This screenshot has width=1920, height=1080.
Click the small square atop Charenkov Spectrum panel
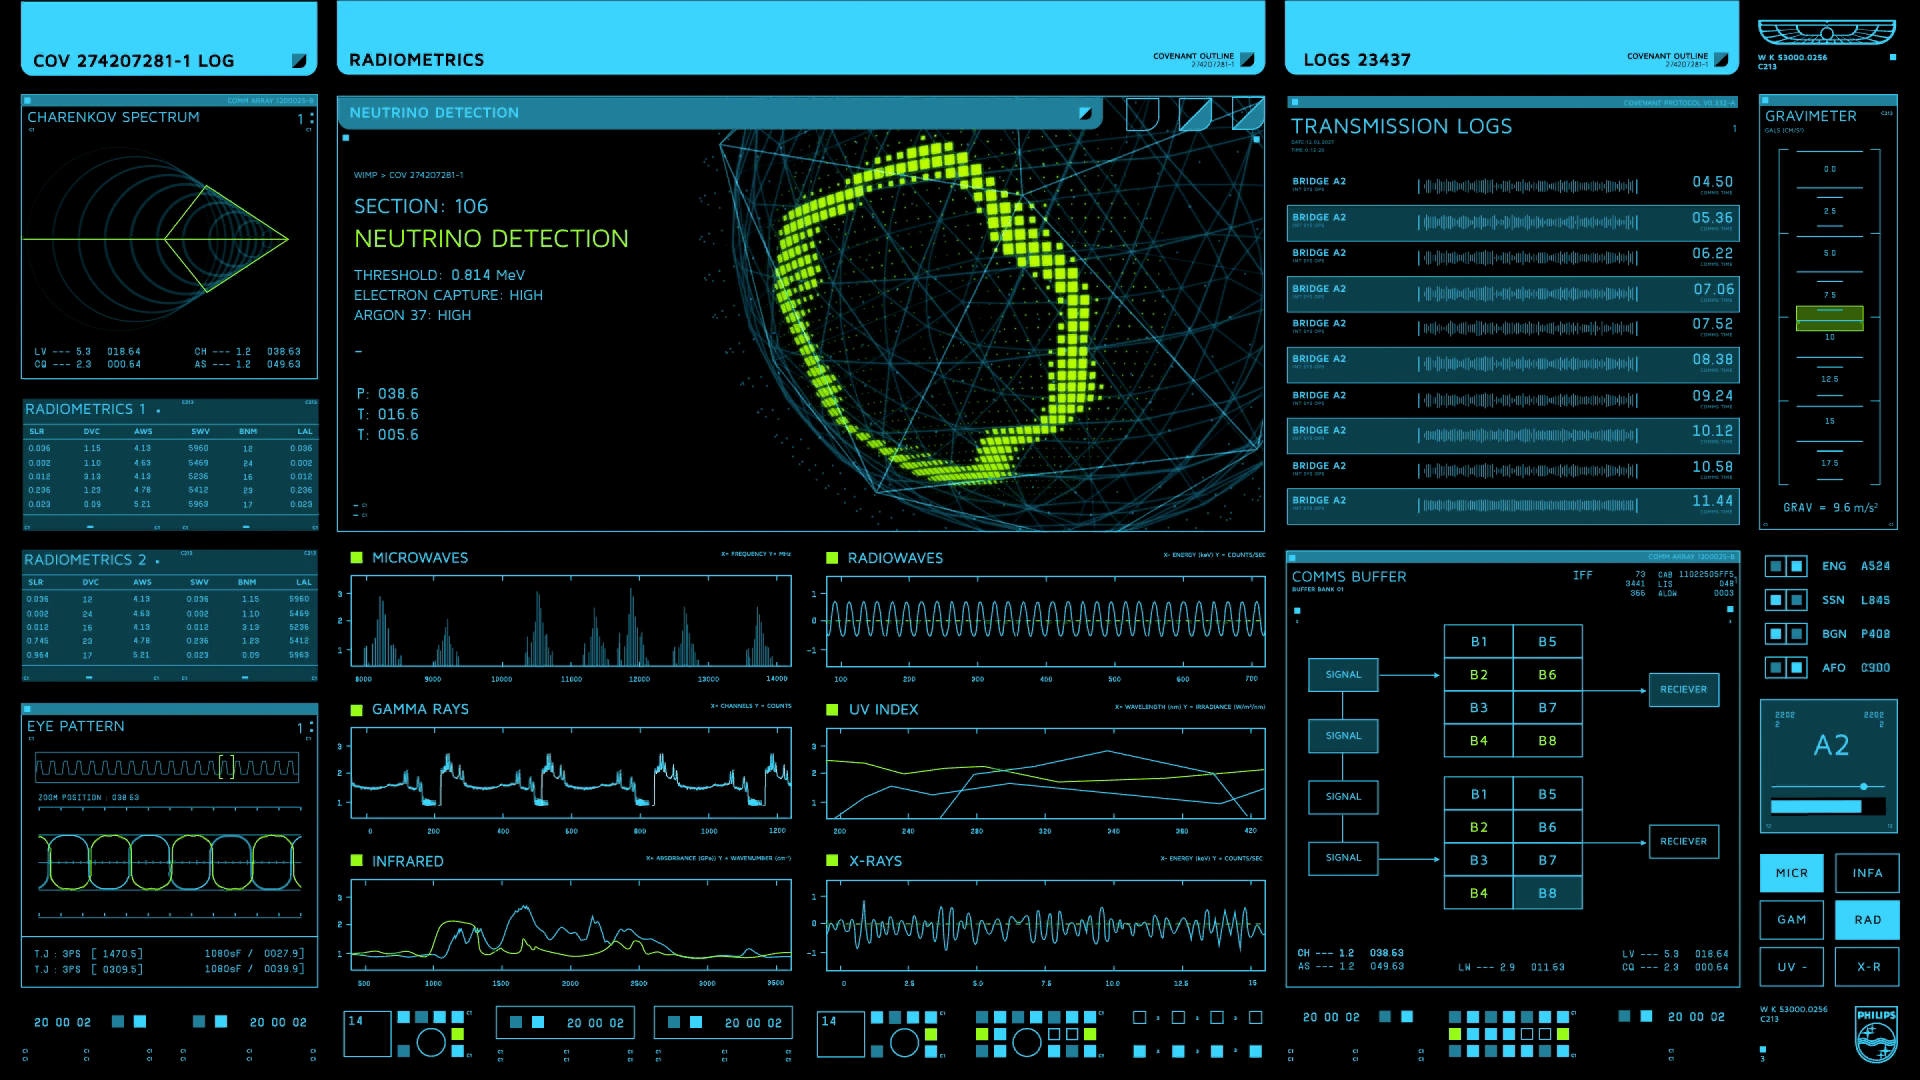coord(28,101)
